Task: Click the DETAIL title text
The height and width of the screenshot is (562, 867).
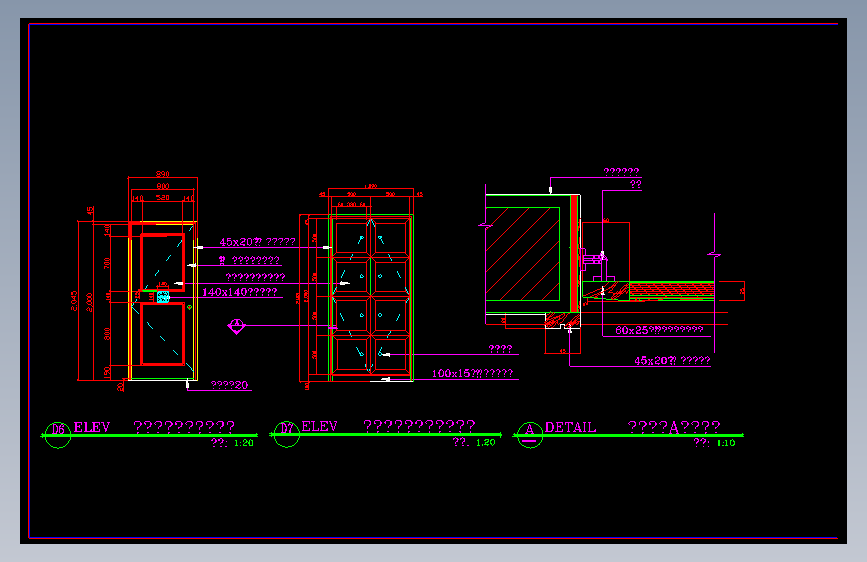Action: click(571, 428)
